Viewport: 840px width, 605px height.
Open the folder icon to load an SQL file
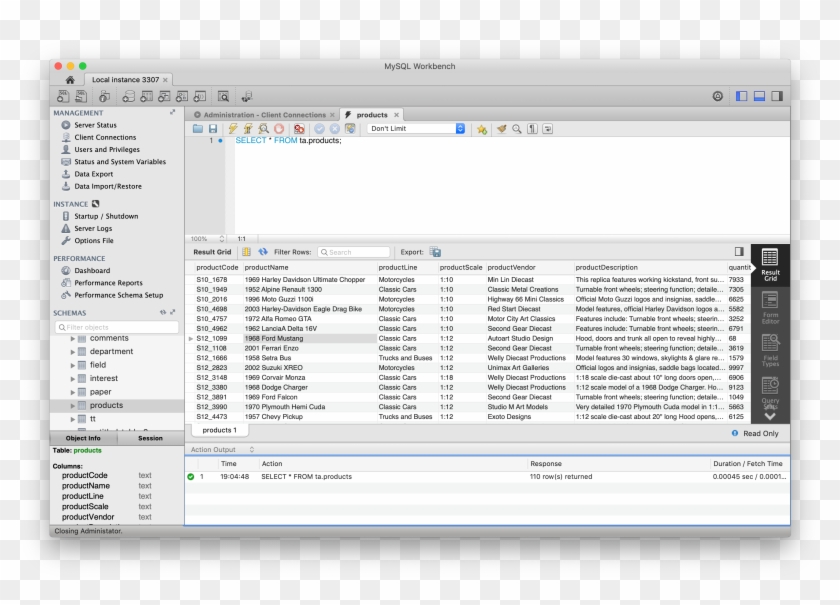(x=199, y=129)
